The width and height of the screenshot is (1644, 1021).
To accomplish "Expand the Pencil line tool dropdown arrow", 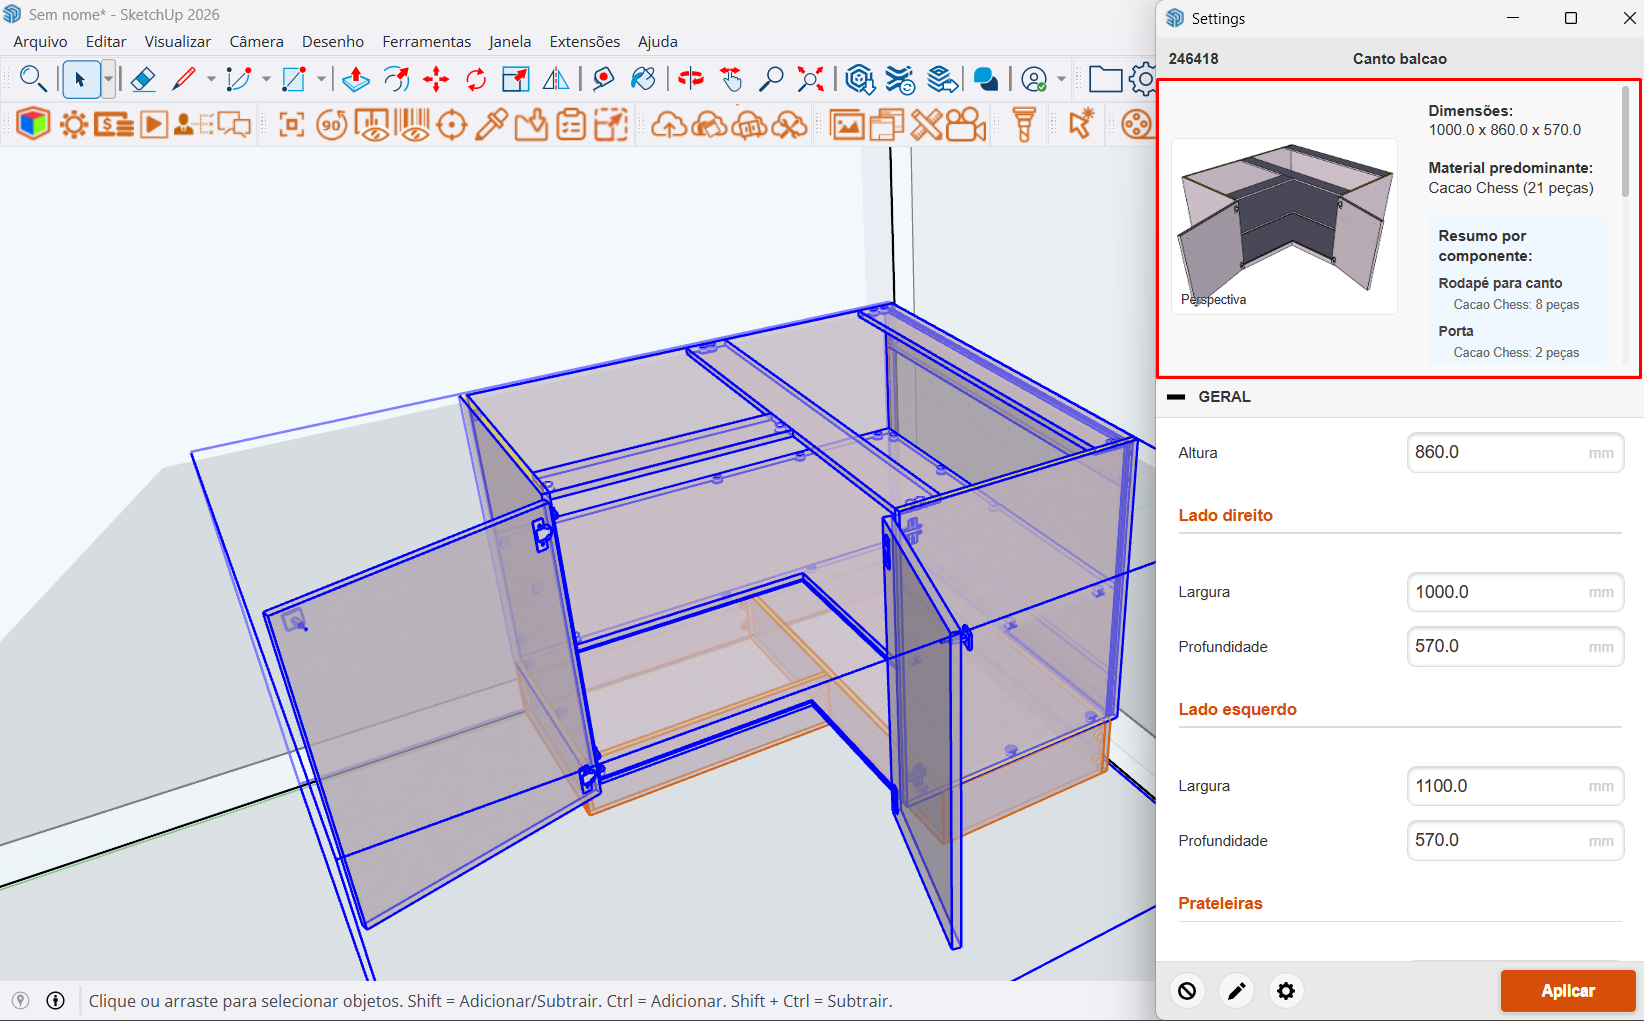I will click(x=211, y=79).
